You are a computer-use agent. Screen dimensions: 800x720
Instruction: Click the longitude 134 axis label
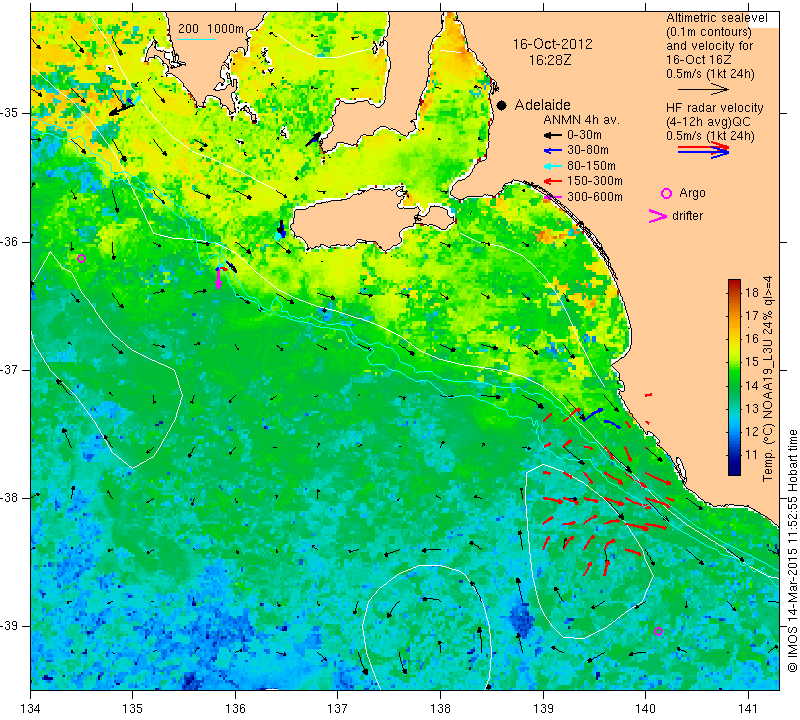tap(31, 708)
